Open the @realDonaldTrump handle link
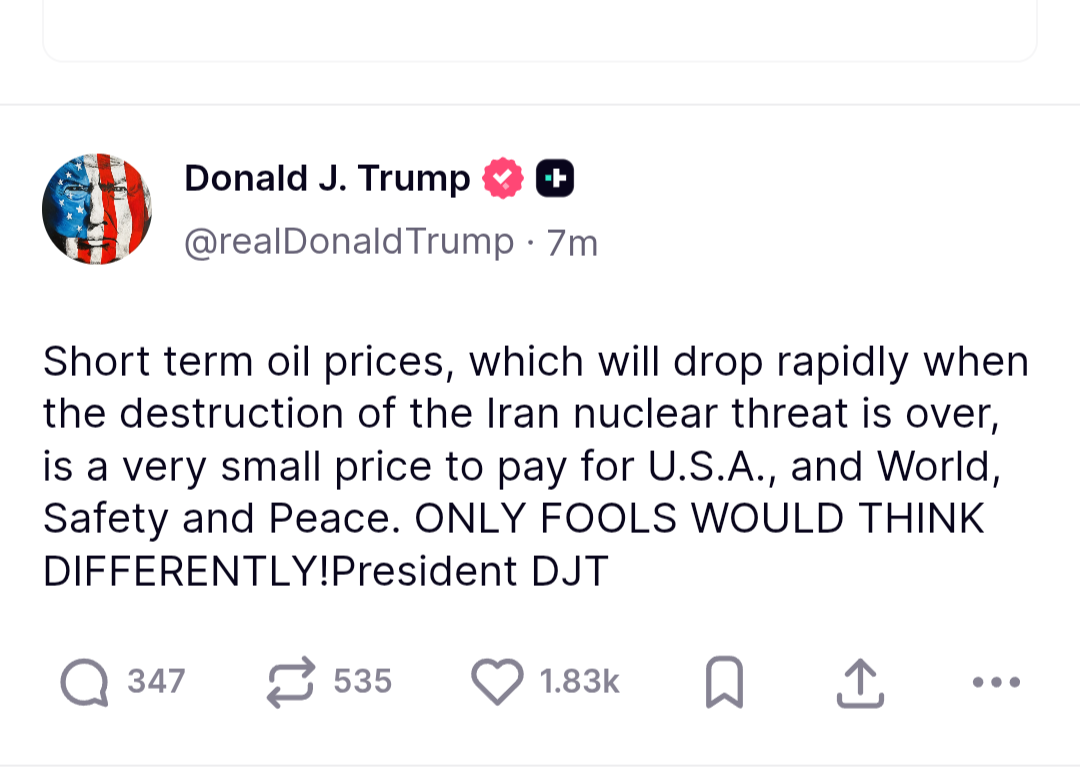This screenshot has height=781, width=1080. (x=349, y=242)
